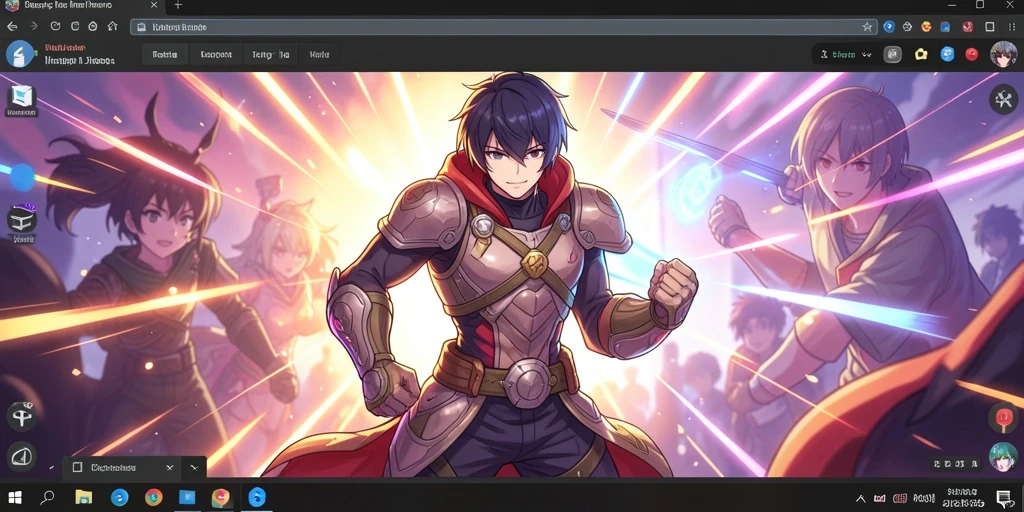This screenshot has height=512, width=1024.
Task: Open the taskbar notification center icon
Action: (1004, 498)
